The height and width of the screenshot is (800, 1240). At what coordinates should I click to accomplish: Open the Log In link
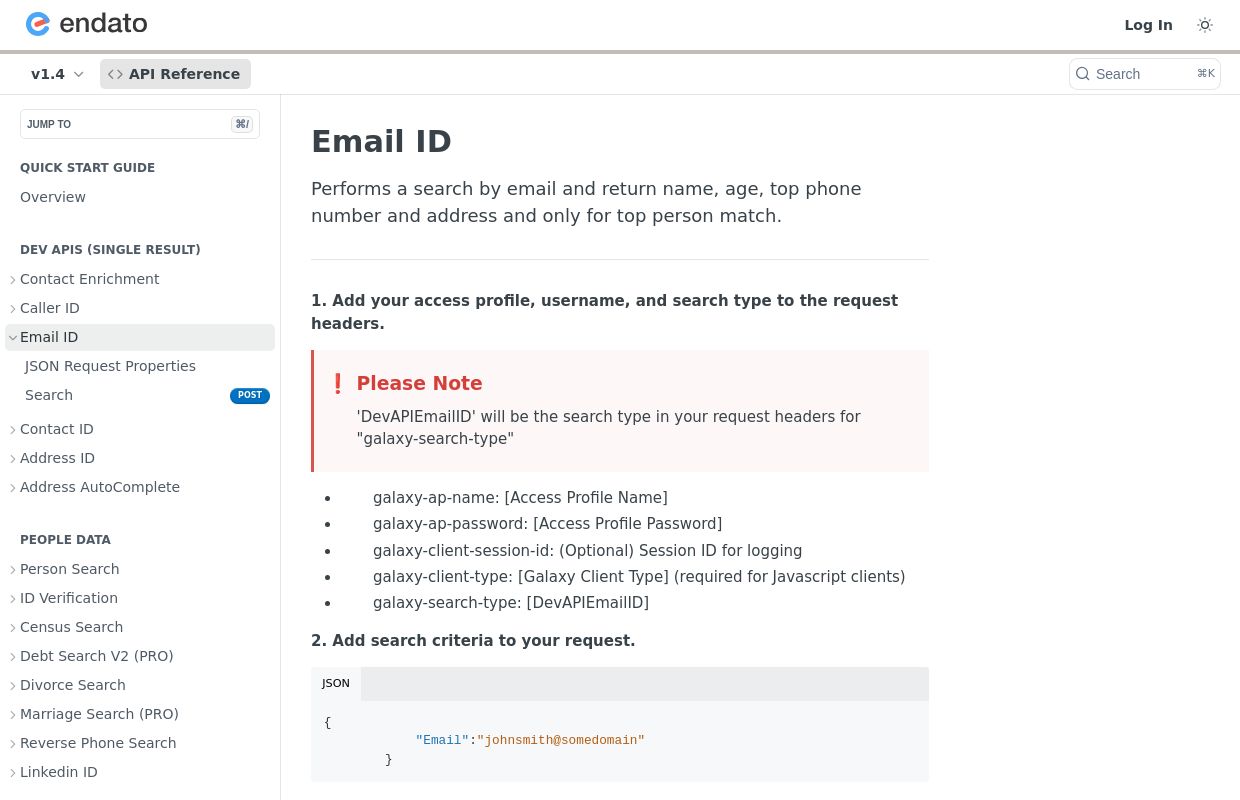(1148, 25)
